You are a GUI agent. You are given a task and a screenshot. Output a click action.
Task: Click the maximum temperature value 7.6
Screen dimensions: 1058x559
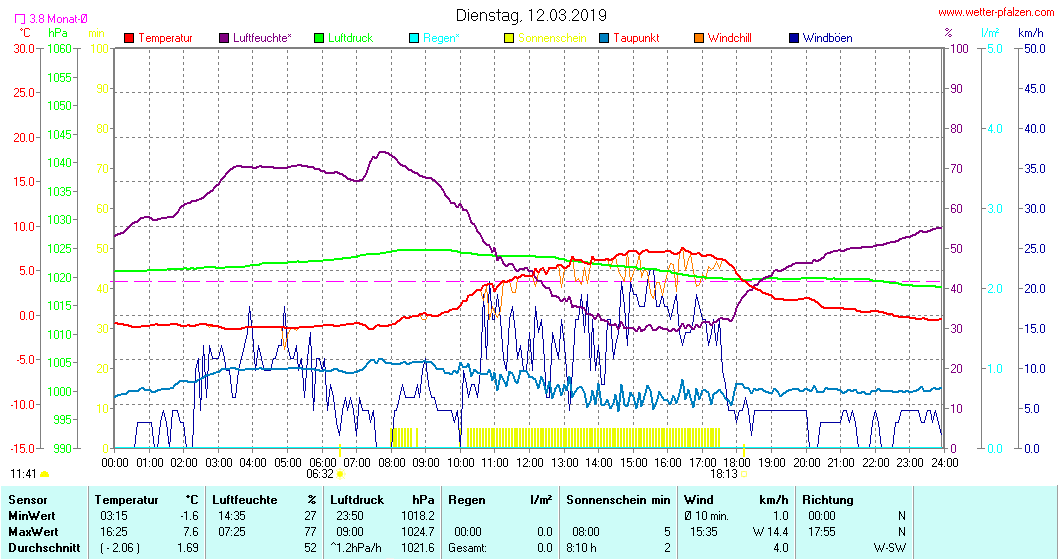click(191, 532)
